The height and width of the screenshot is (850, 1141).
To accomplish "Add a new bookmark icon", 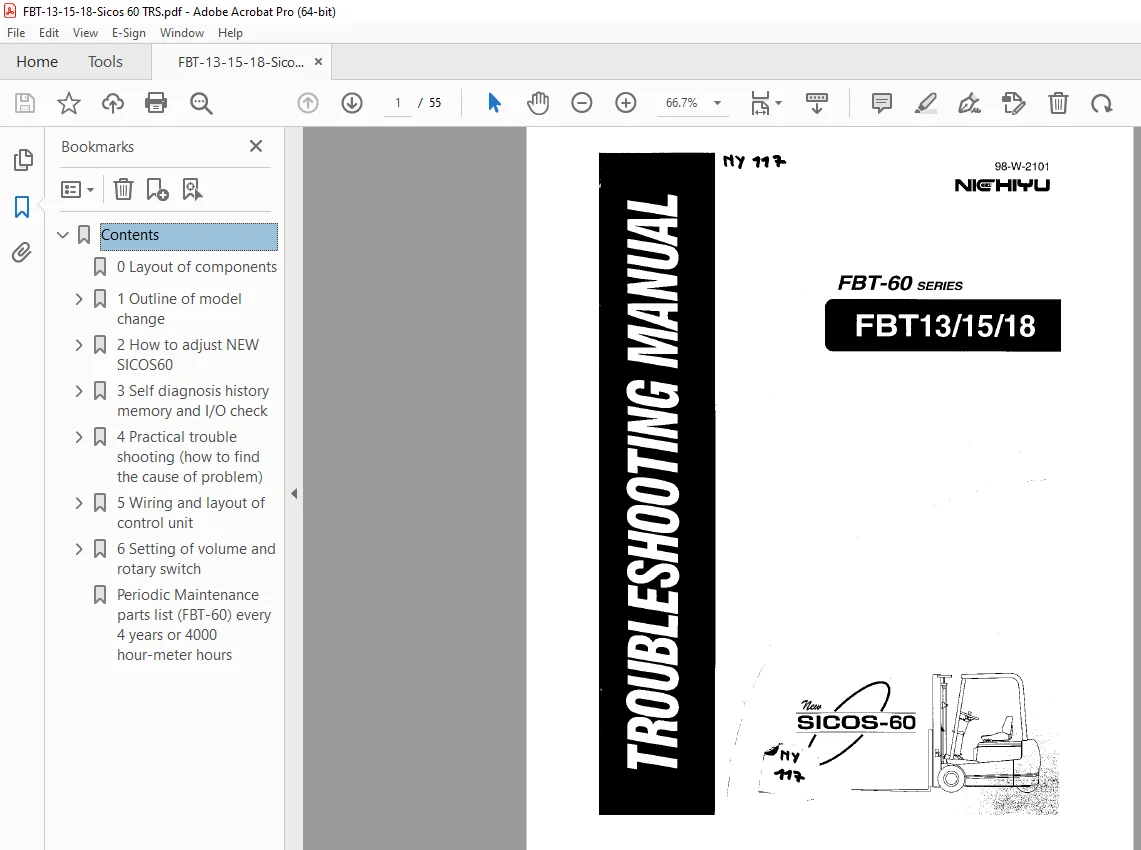I will tap(157, 190).
